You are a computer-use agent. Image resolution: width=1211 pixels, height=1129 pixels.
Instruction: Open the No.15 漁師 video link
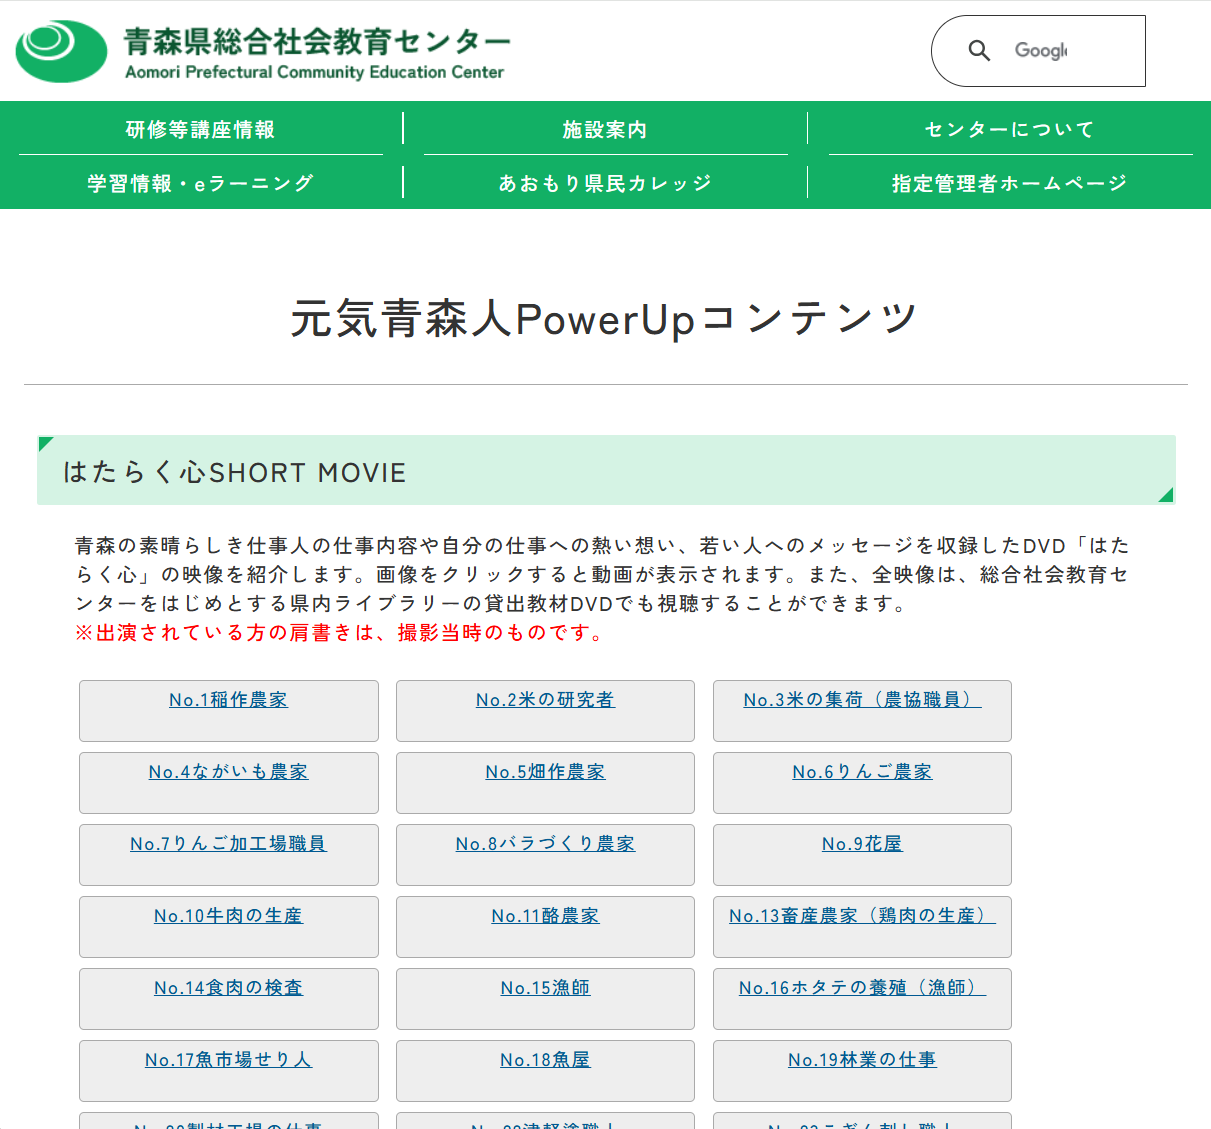[x=545, y=988]
